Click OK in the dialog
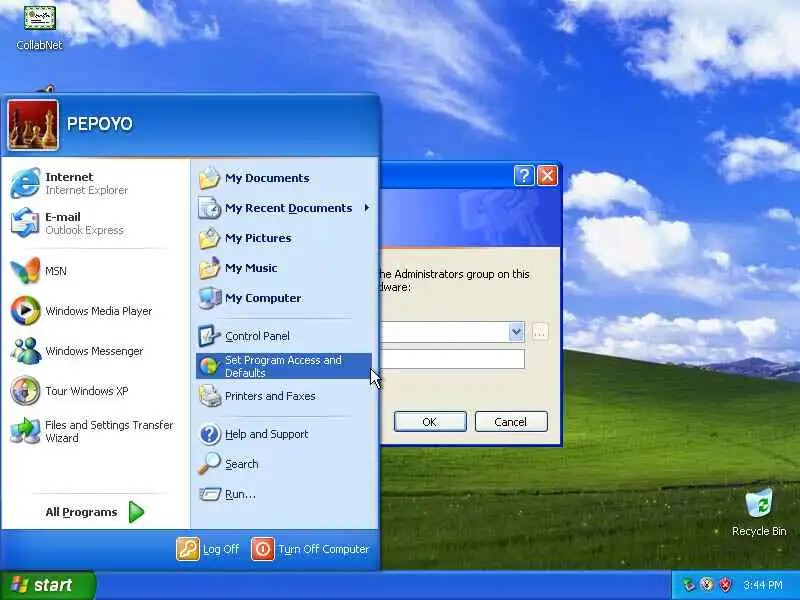The width and height of the screenshot is (800, 600). coord(430,422)
